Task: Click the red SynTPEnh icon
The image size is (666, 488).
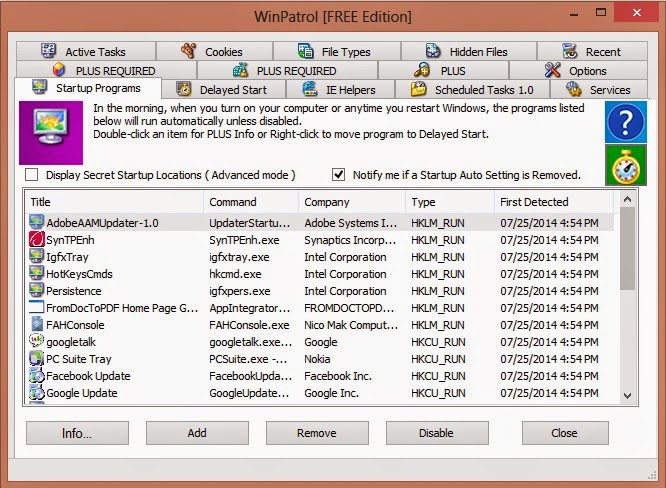Action: (x=37, y=239)
